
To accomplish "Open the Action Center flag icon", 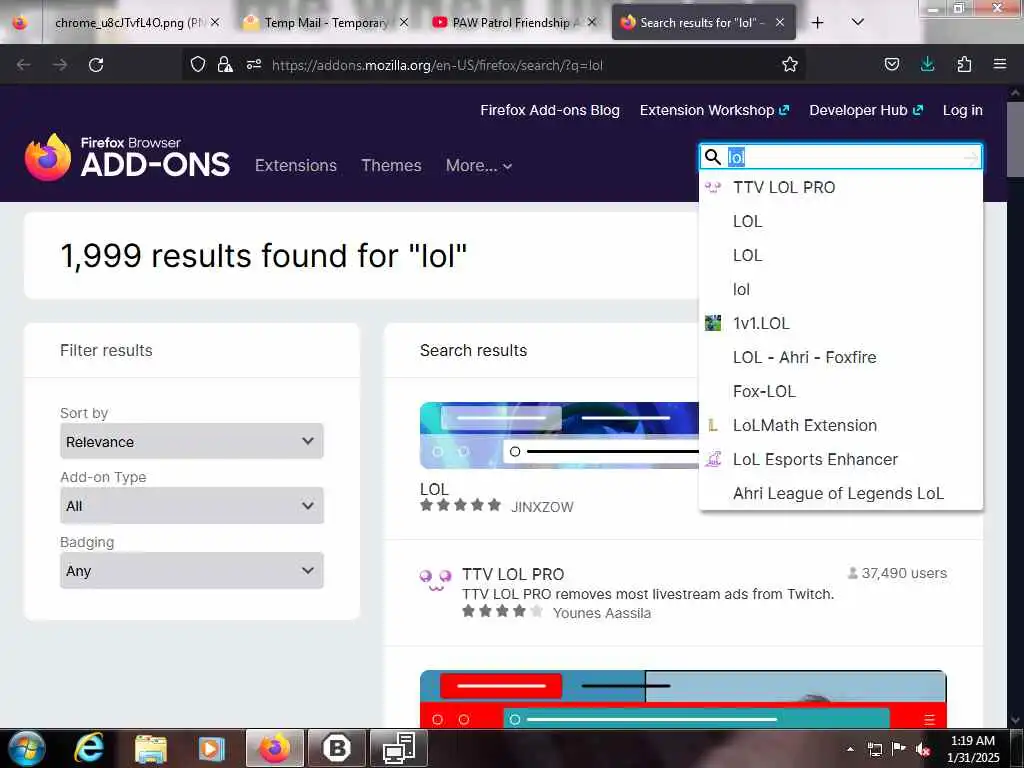I will [x=899, y=749].
